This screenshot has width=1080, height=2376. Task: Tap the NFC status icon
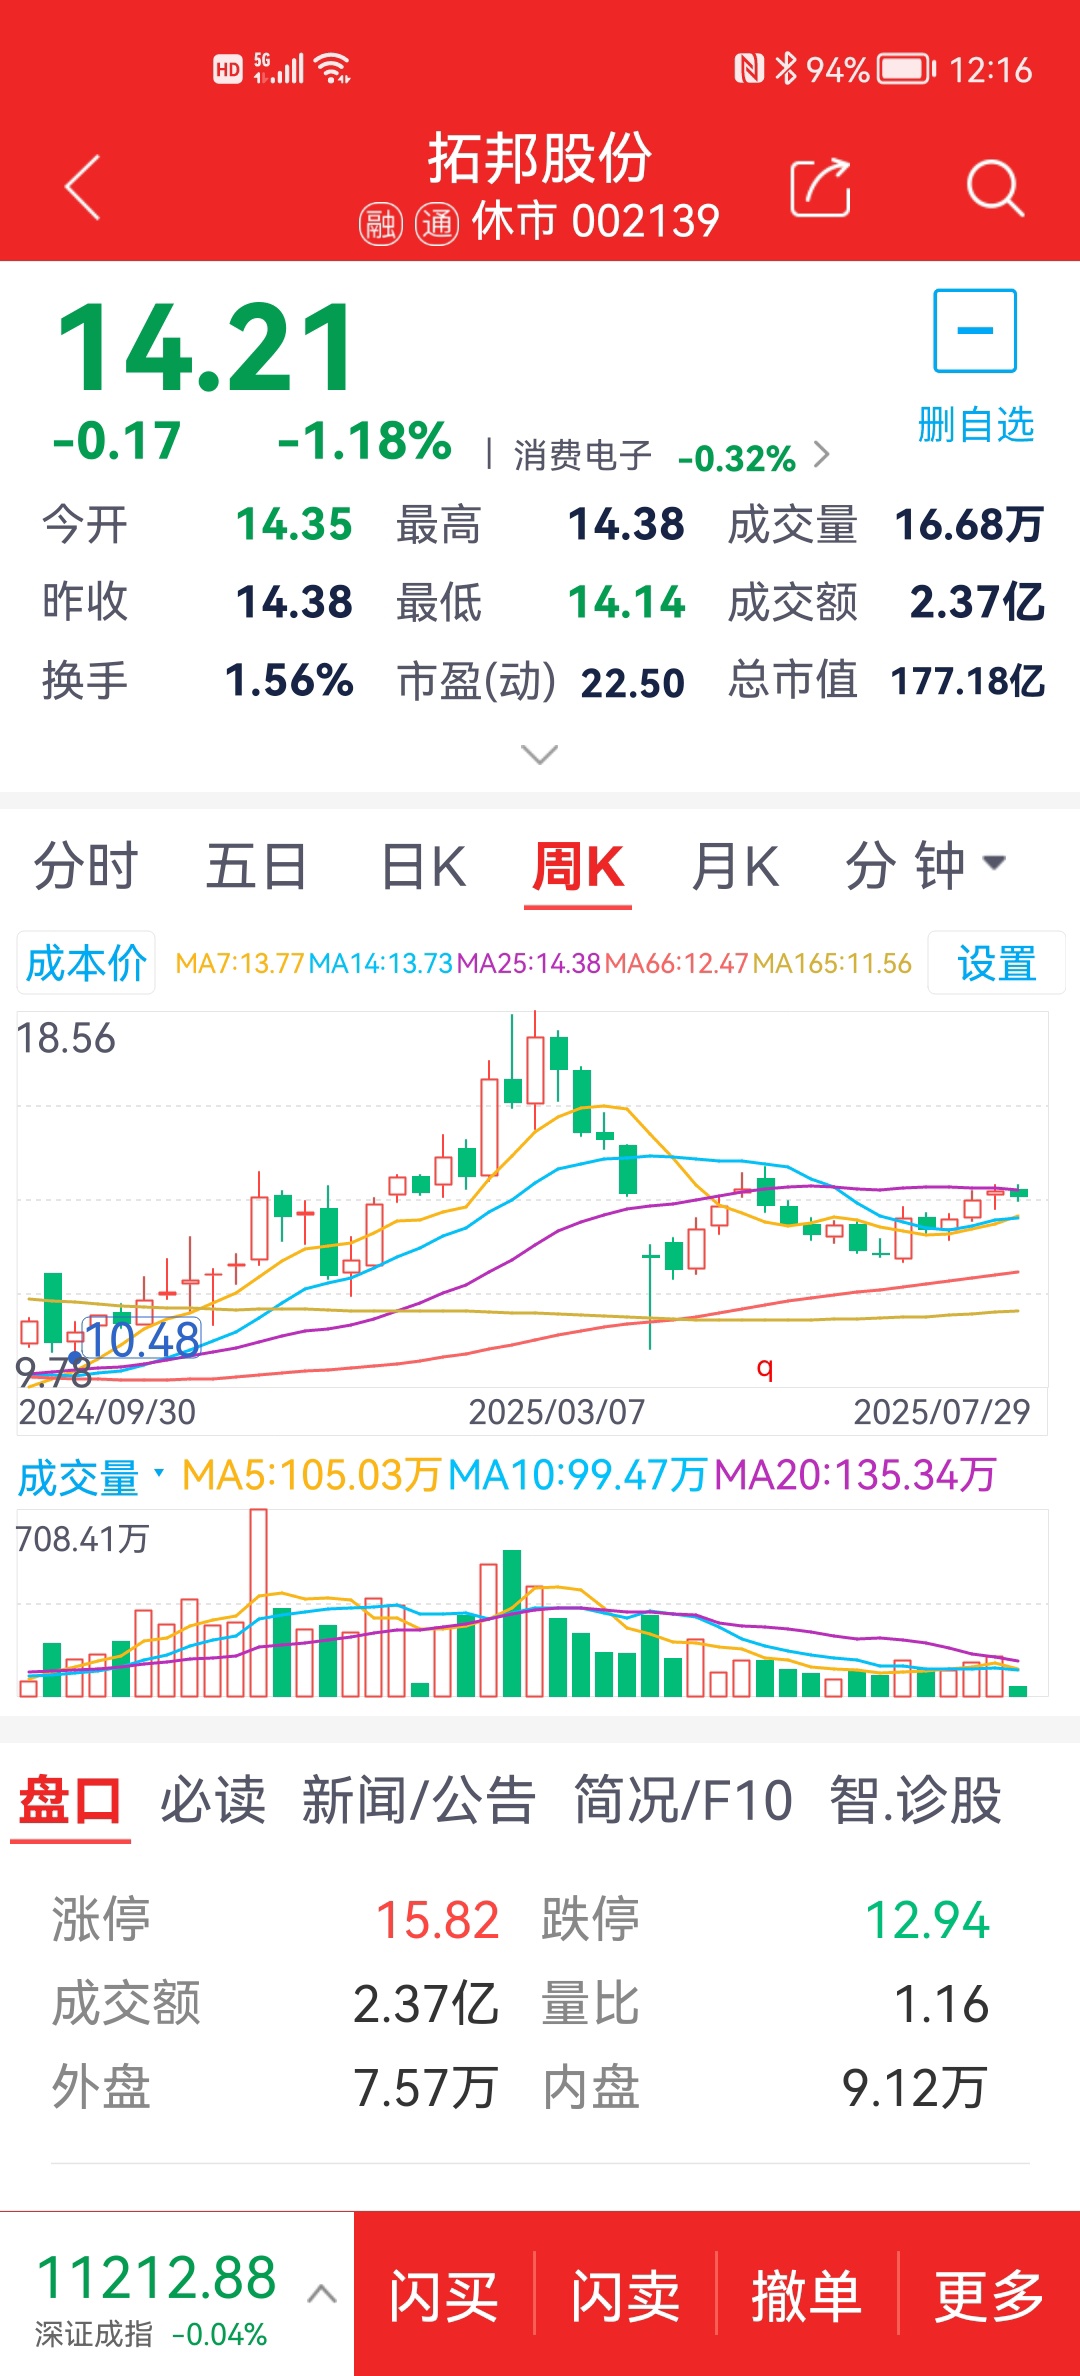coord(749,69)
